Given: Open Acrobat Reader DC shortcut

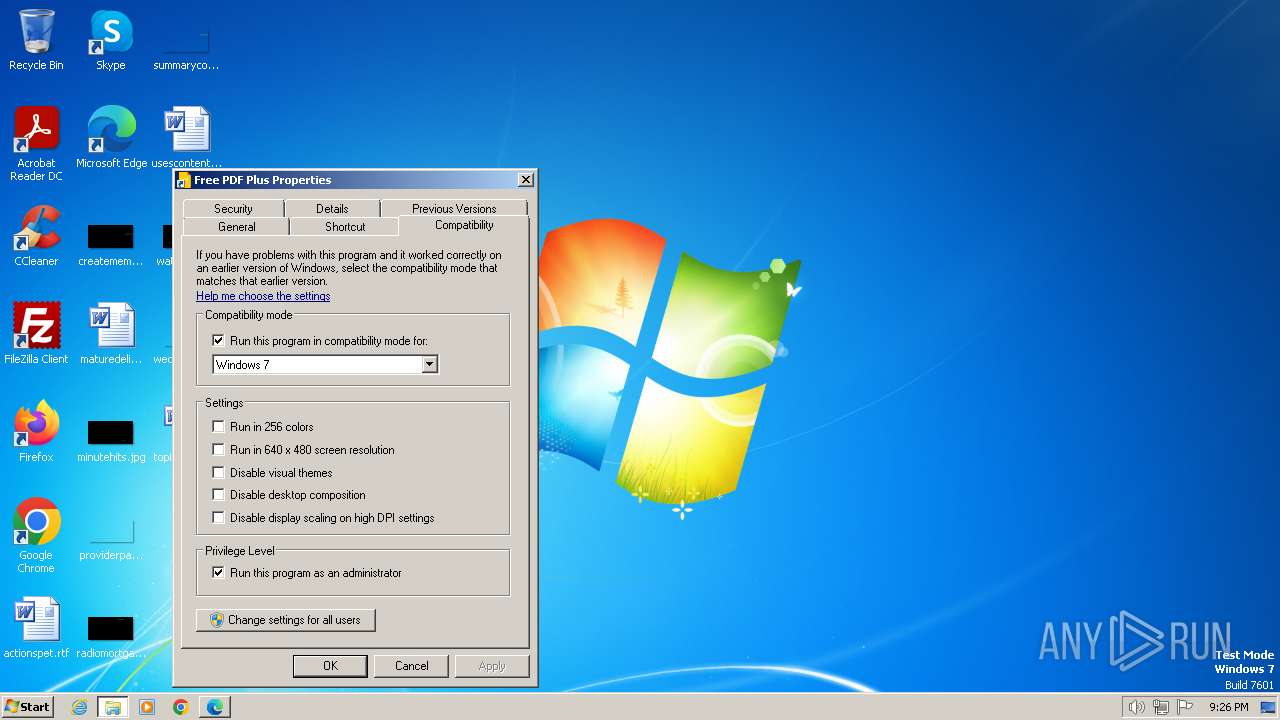Looking at the screenshot, I should click(x=36, y=143).
